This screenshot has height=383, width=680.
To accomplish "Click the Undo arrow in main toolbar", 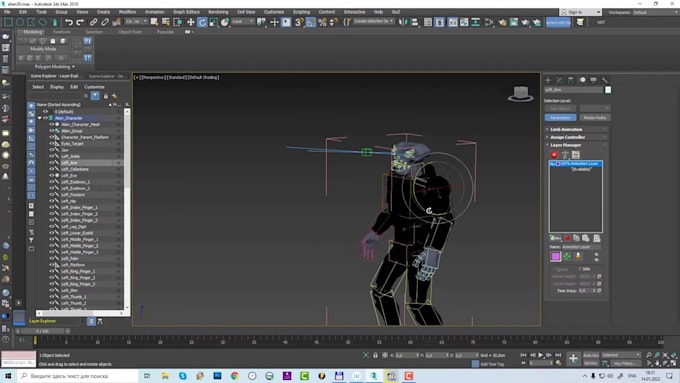I will (x=69, y=22).
